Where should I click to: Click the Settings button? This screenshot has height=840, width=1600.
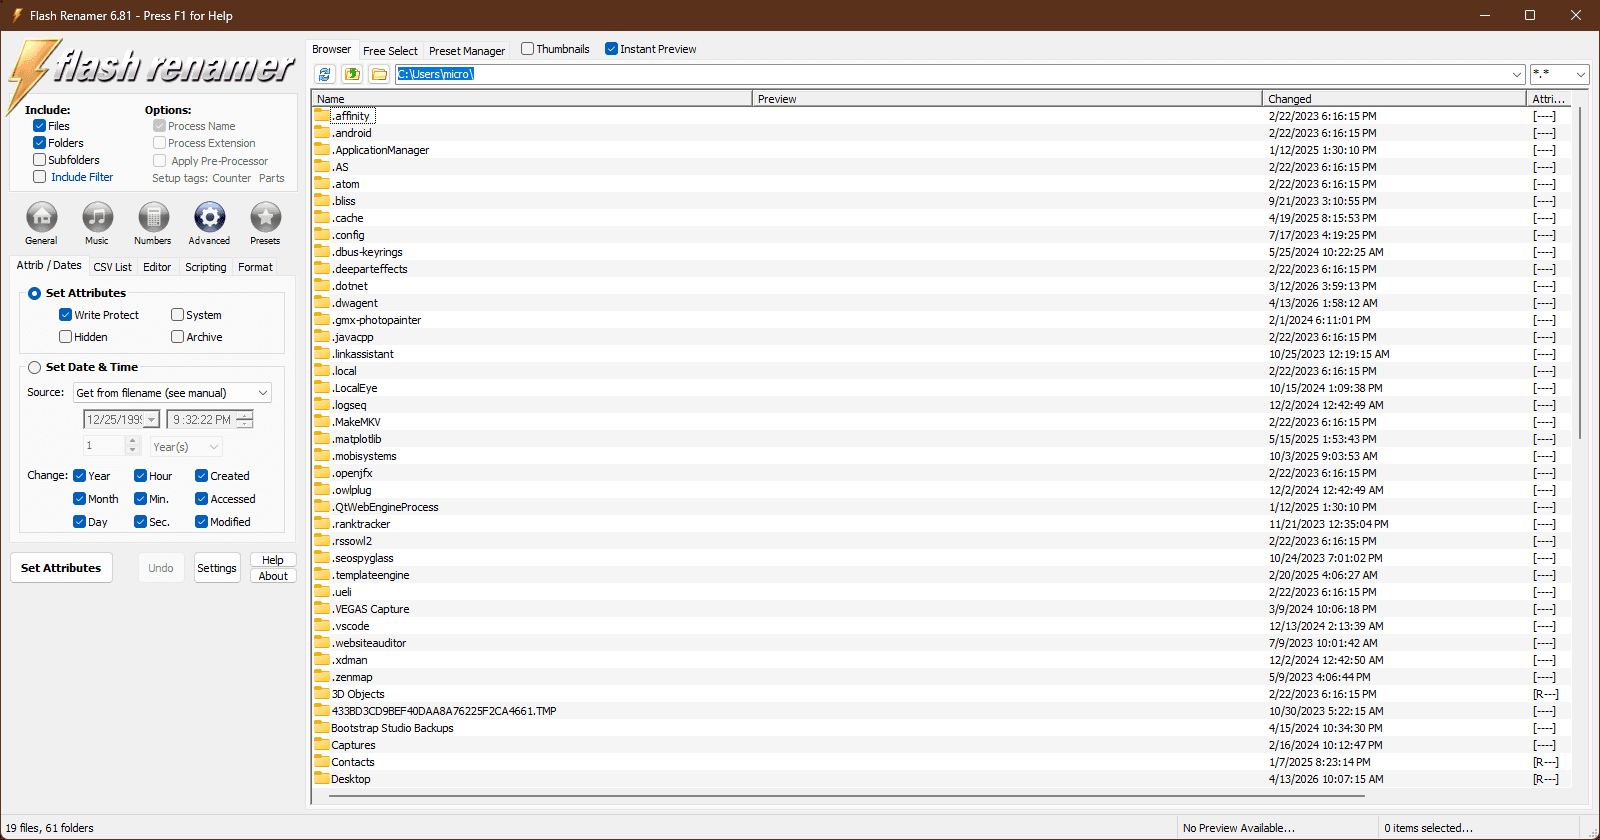[217, 568]
